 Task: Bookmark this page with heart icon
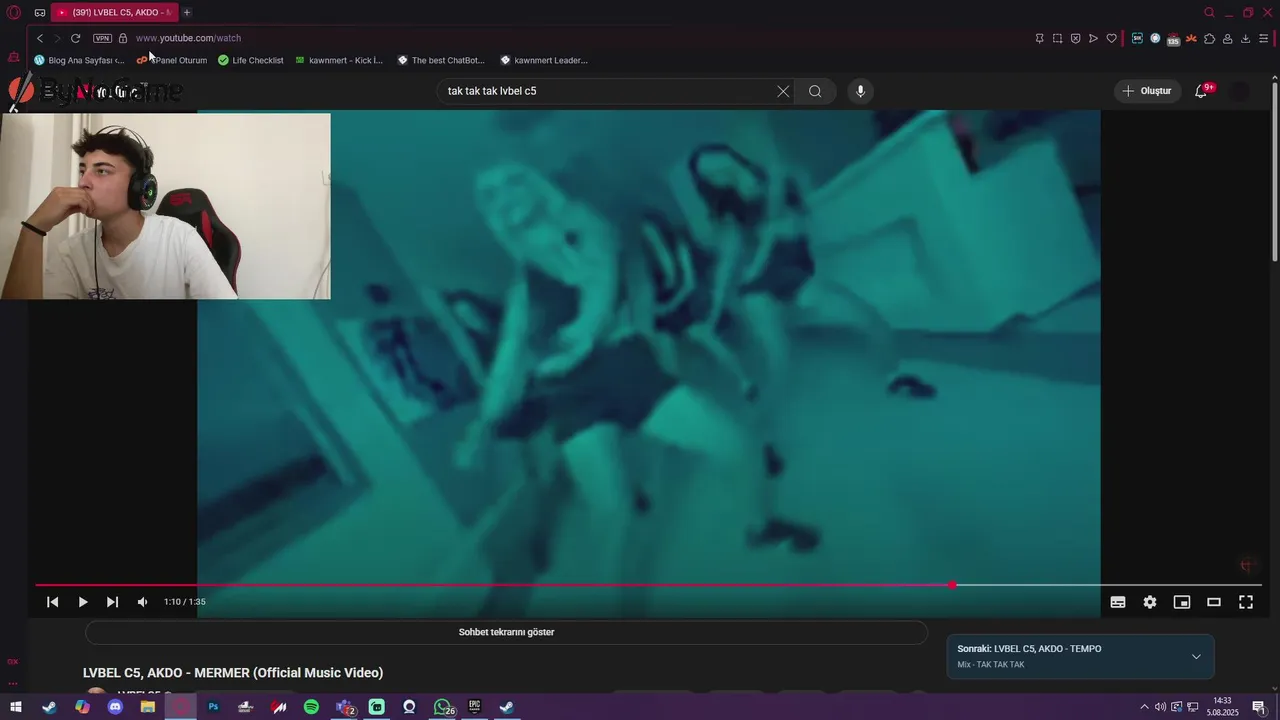tap(1111, 38)
